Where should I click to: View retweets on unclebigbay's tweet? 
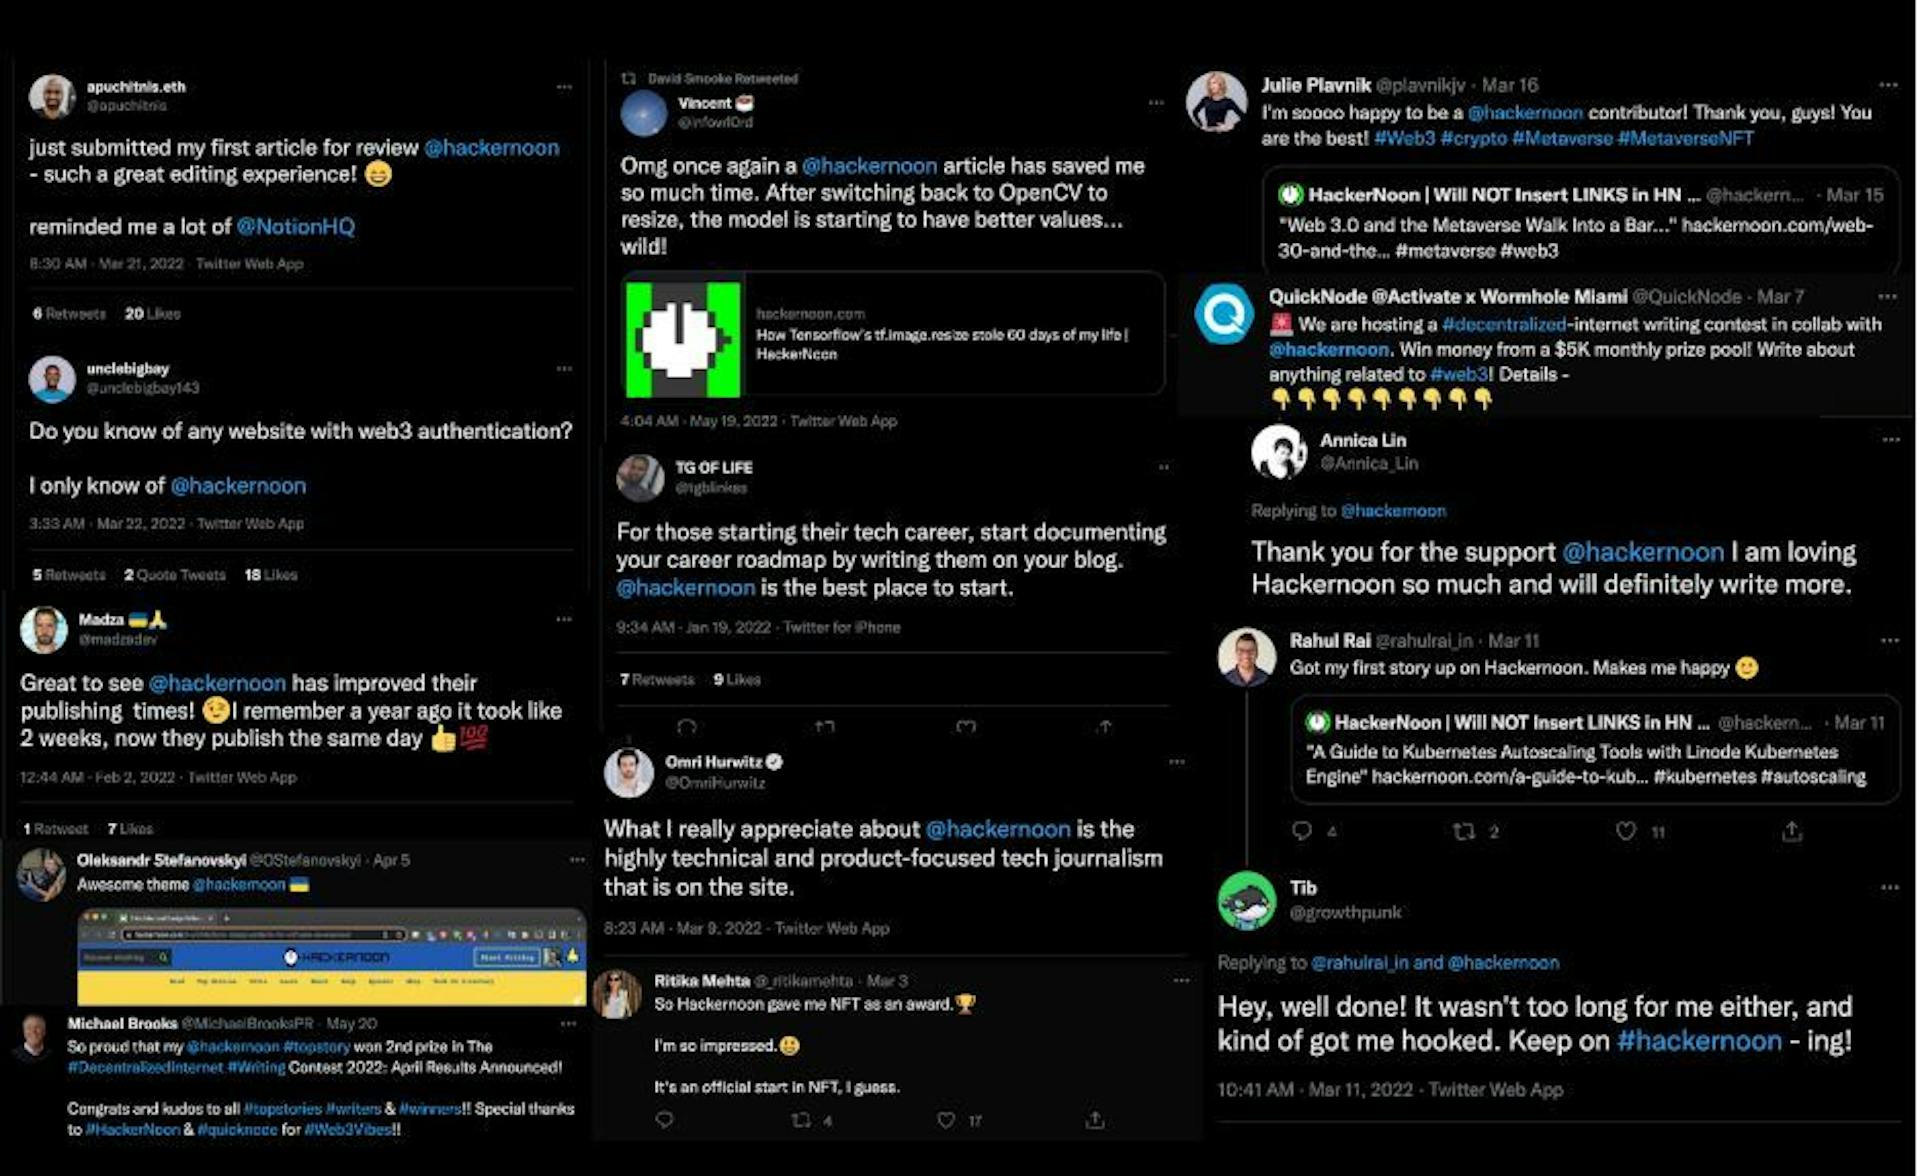(x=69, y=575)
